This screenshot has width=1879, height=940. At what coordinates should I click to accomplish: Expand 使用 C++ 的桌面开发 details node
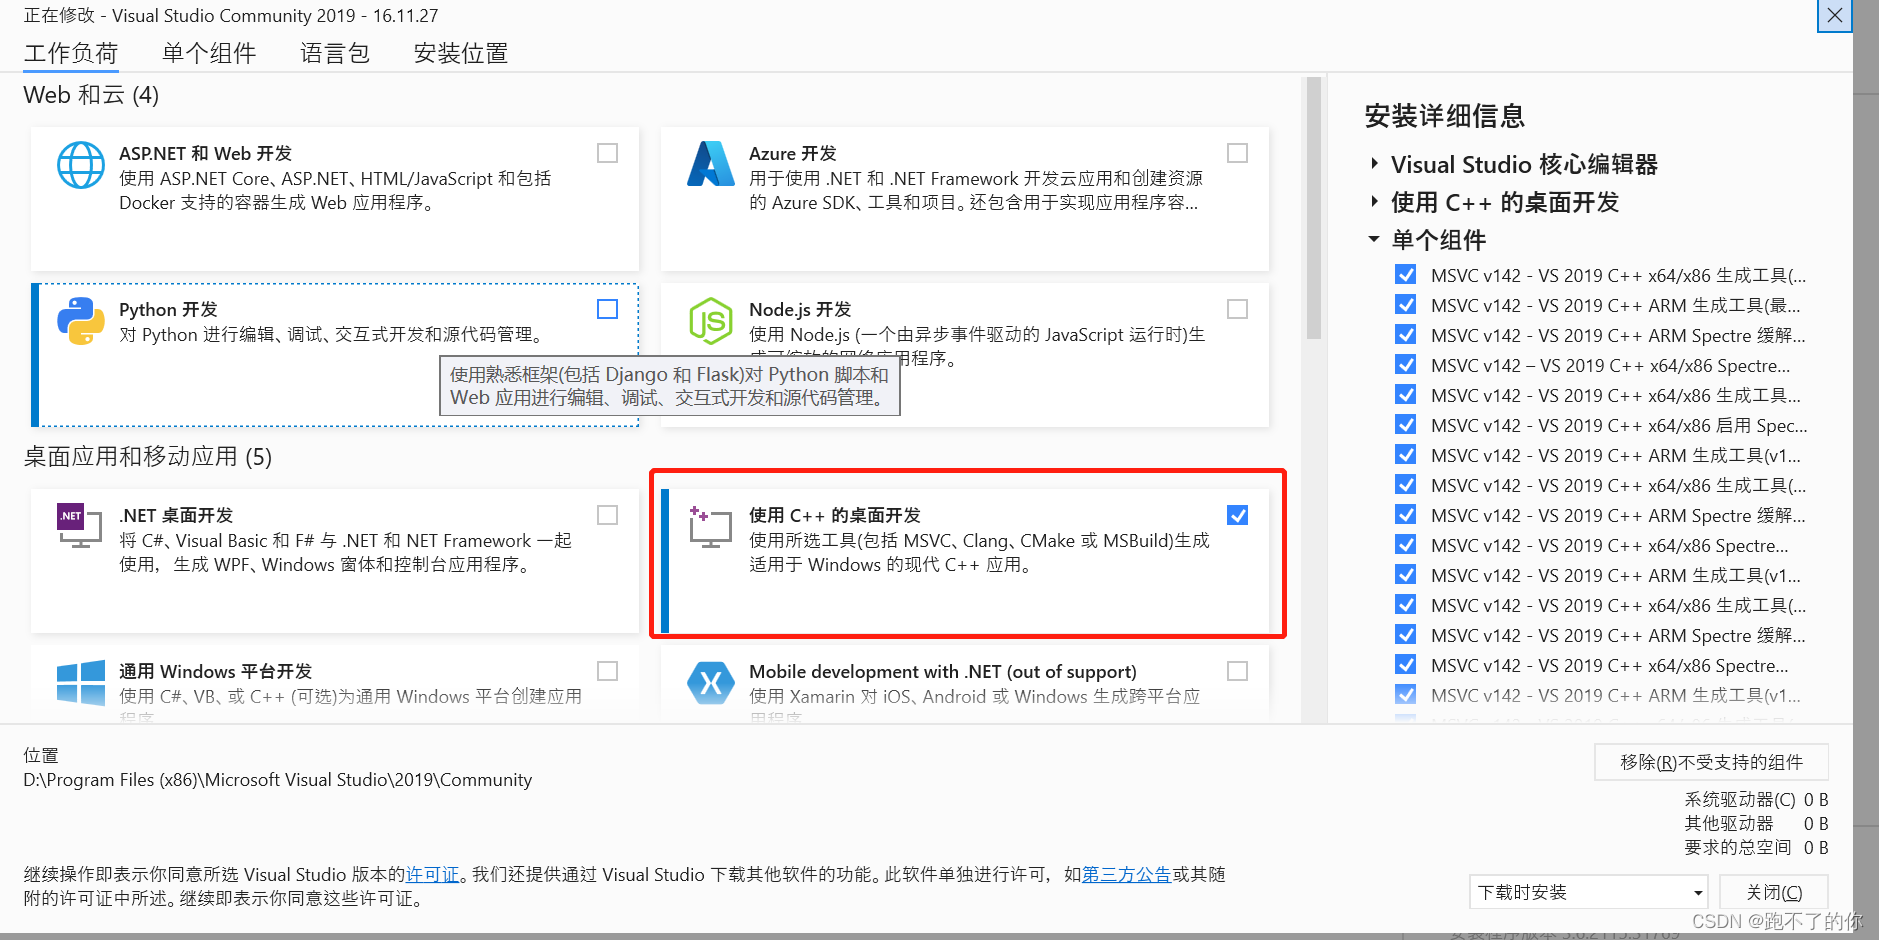1375,201
